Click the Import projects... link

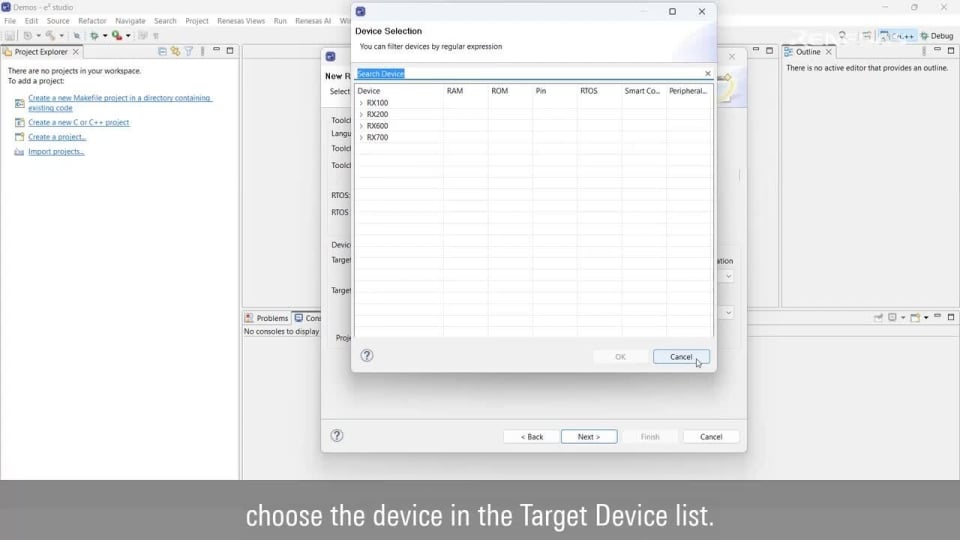[x=56, y=152]
